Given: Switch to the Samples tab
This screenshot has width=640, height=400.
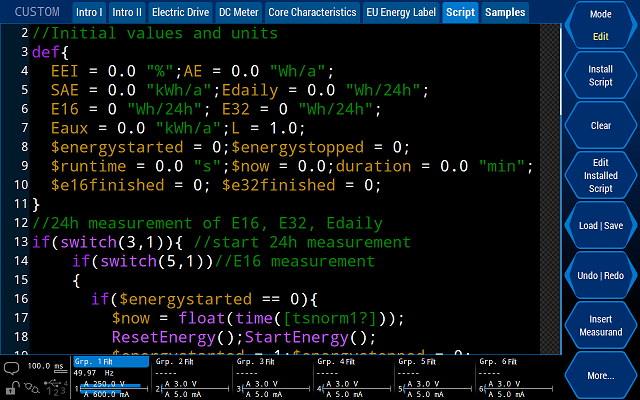Looking at the screenshot, I should 505,12.
